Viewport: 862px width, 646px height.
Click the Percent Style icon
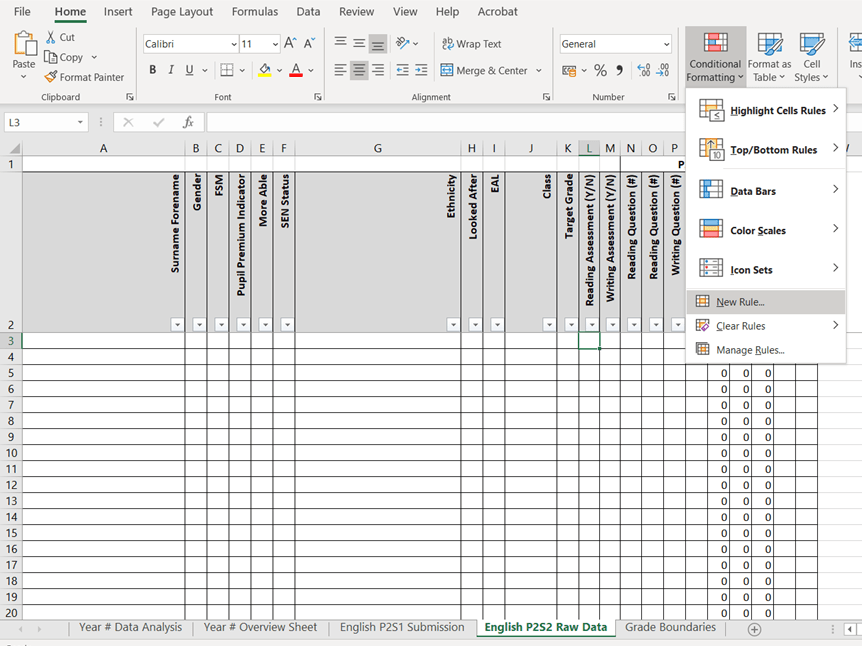[x=600, y=71]
